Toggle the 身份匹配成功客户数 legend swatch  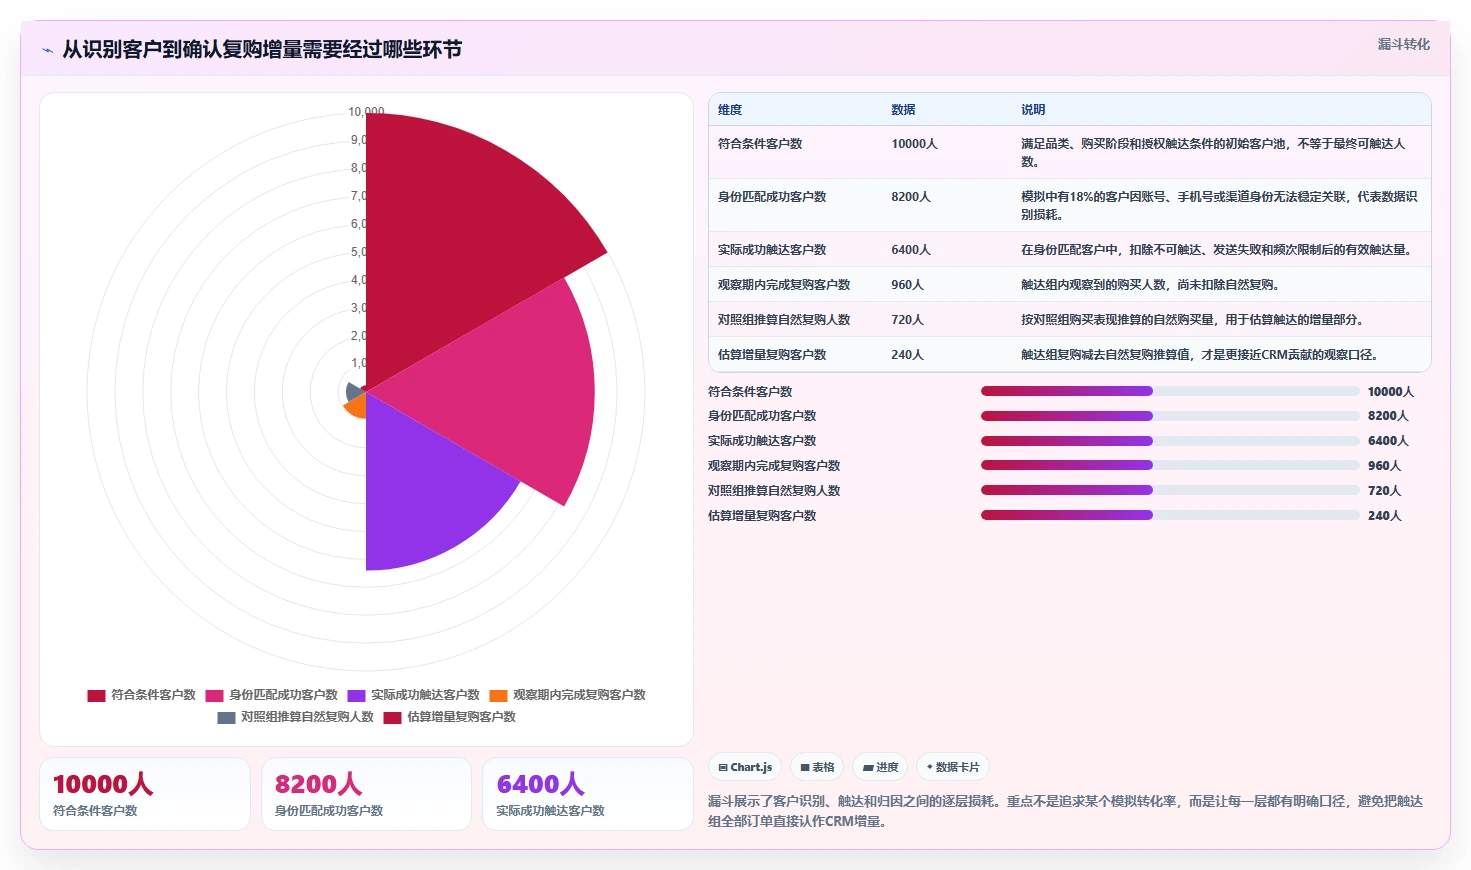coord(214,695)
